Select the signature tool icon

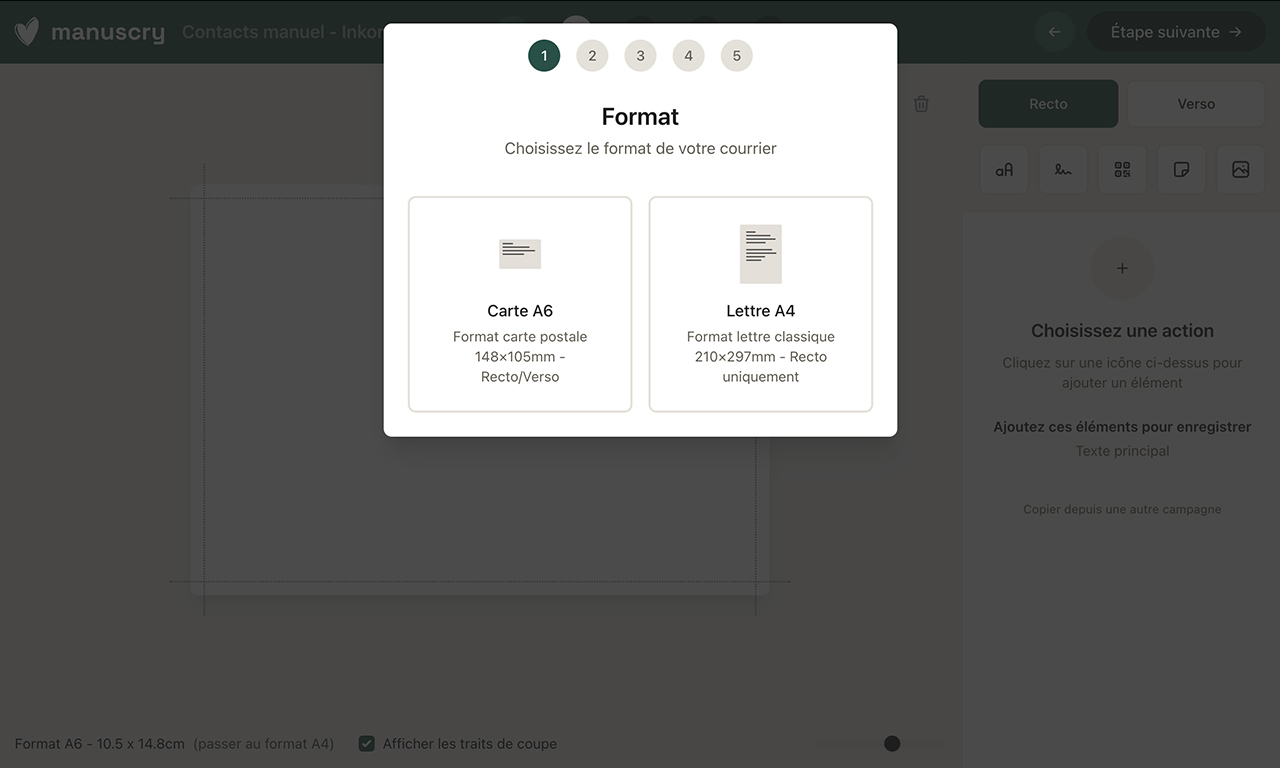[x=1063, y=170]
